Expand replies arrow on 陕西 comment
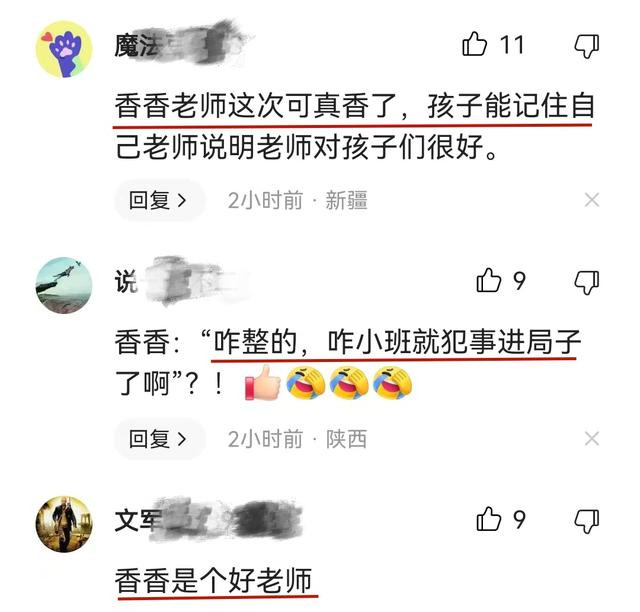This screenshot has height=612, width=640. [x=182, y=439]
